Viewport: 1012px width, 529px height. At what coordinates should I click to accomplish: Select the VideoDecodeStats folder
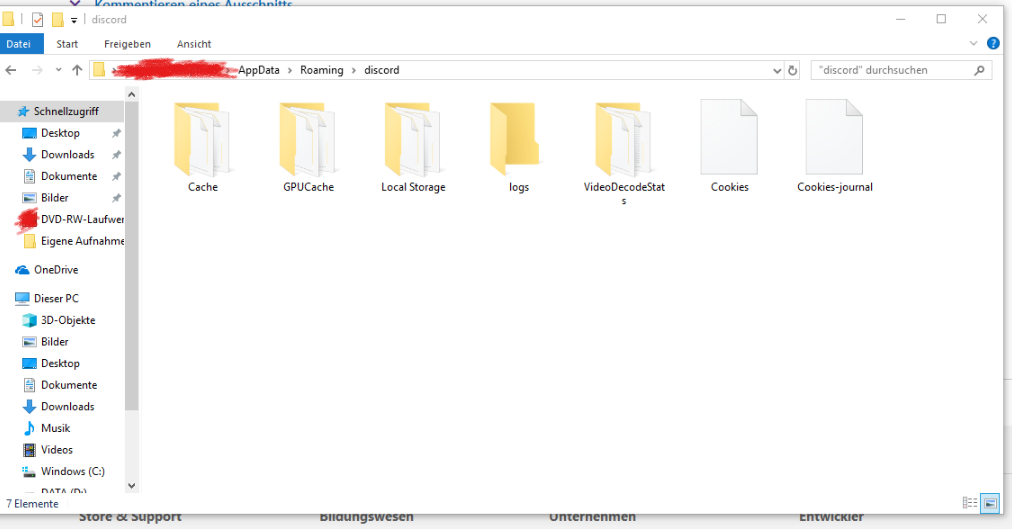click(623, 152)
